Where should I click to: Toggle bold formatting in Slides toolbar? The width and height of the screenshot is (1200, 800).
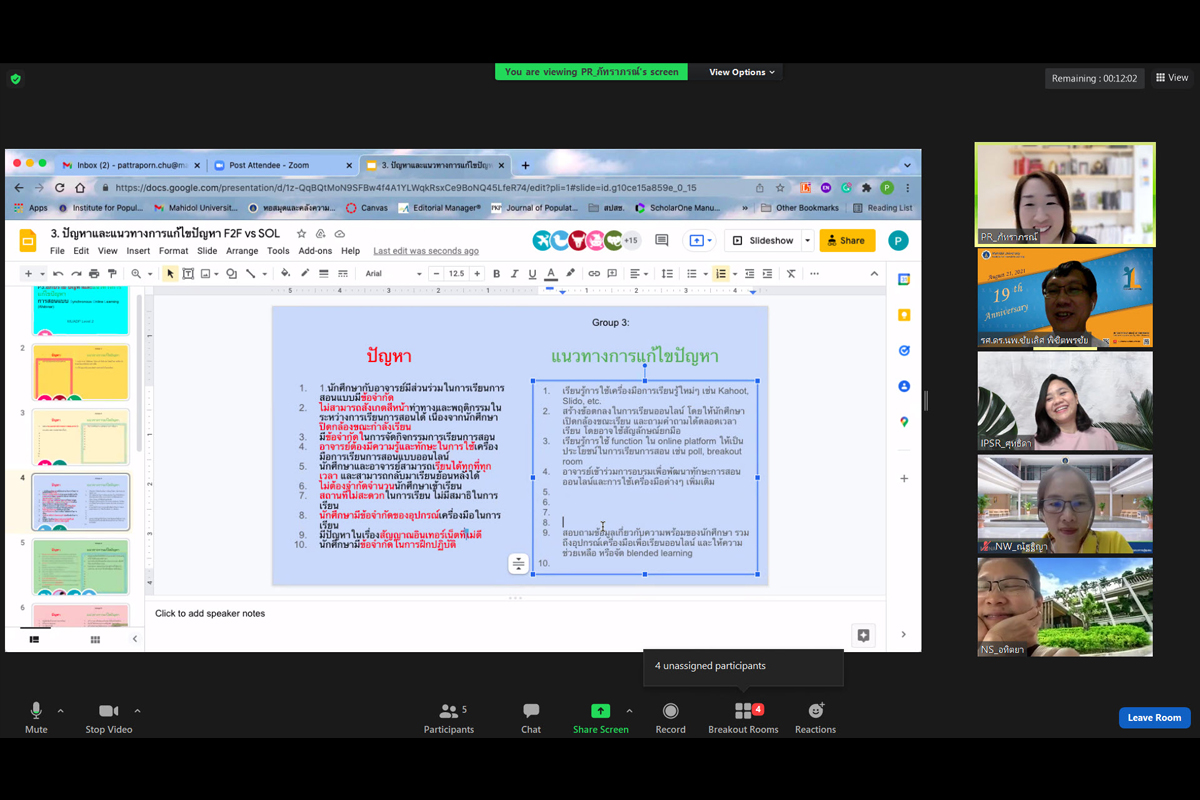point(496,274)
